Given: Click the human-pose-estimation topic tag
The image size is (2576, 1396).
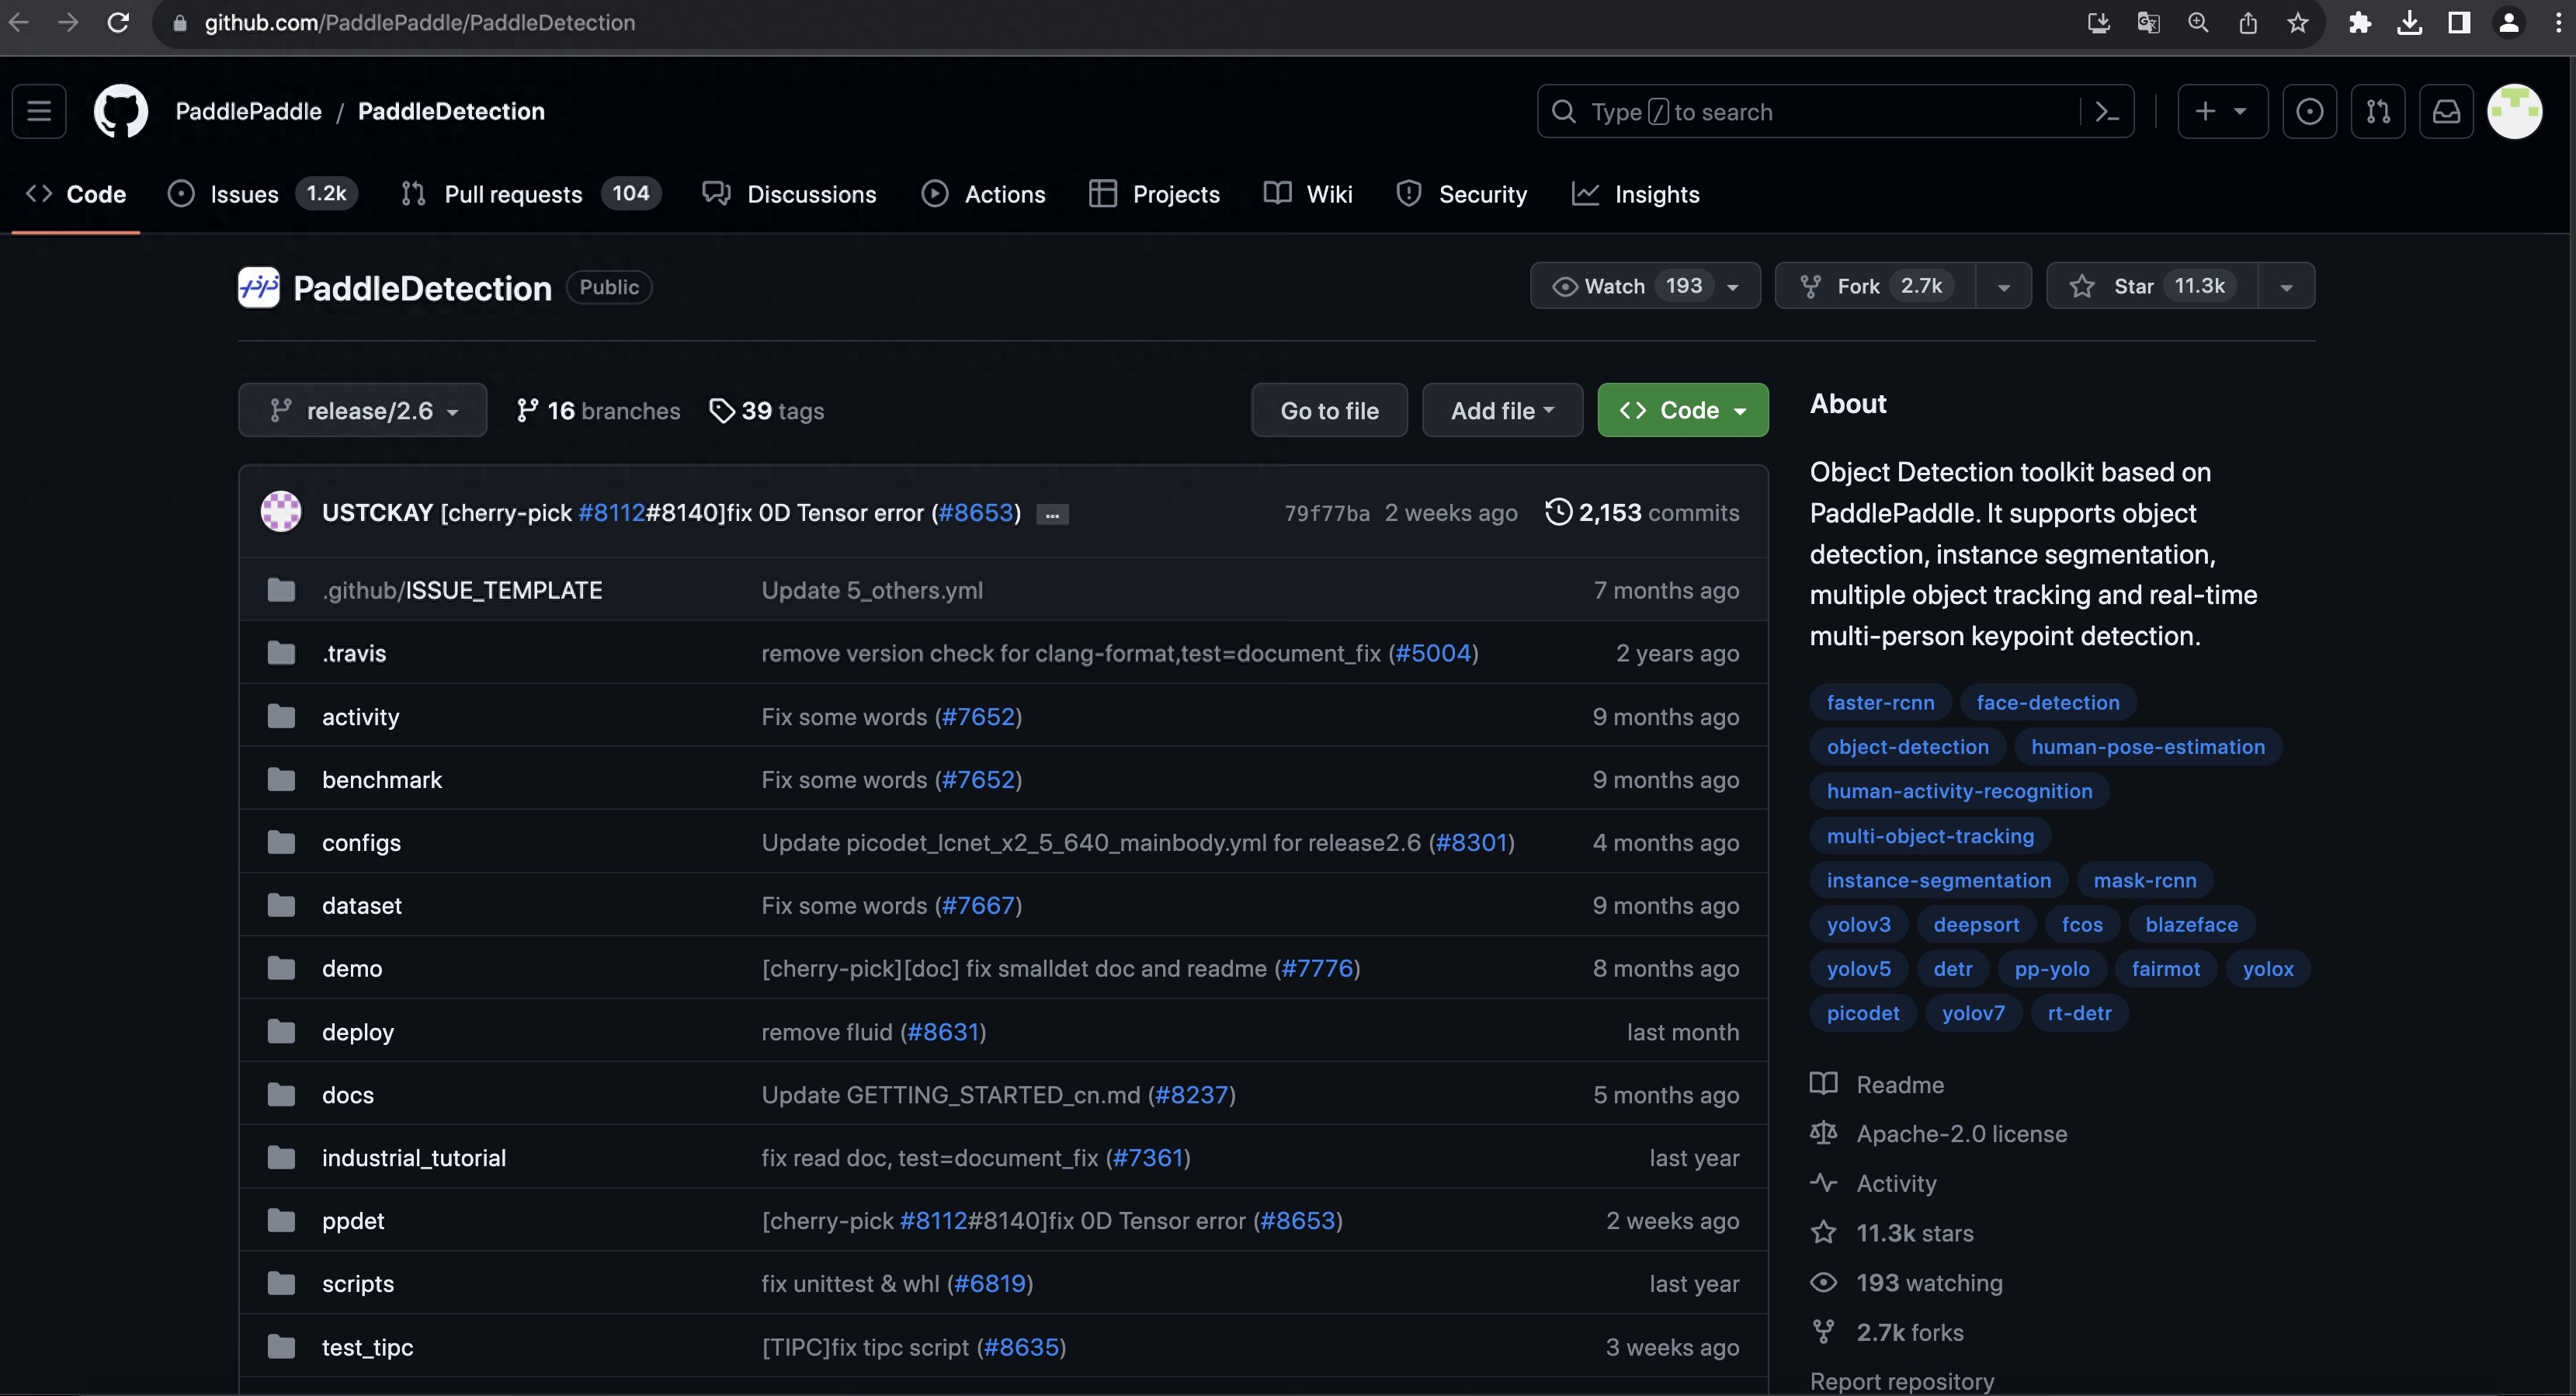Looking at the screenshot, I should tap(2147, 747).
